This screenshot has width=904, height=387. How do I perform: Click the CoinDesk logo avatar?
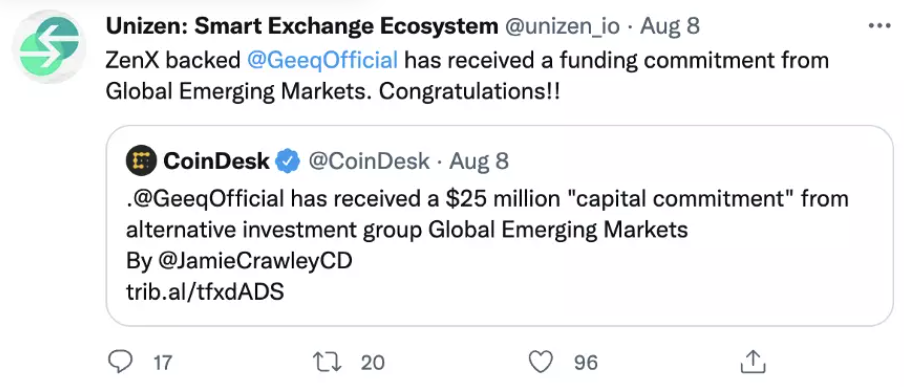141,160
